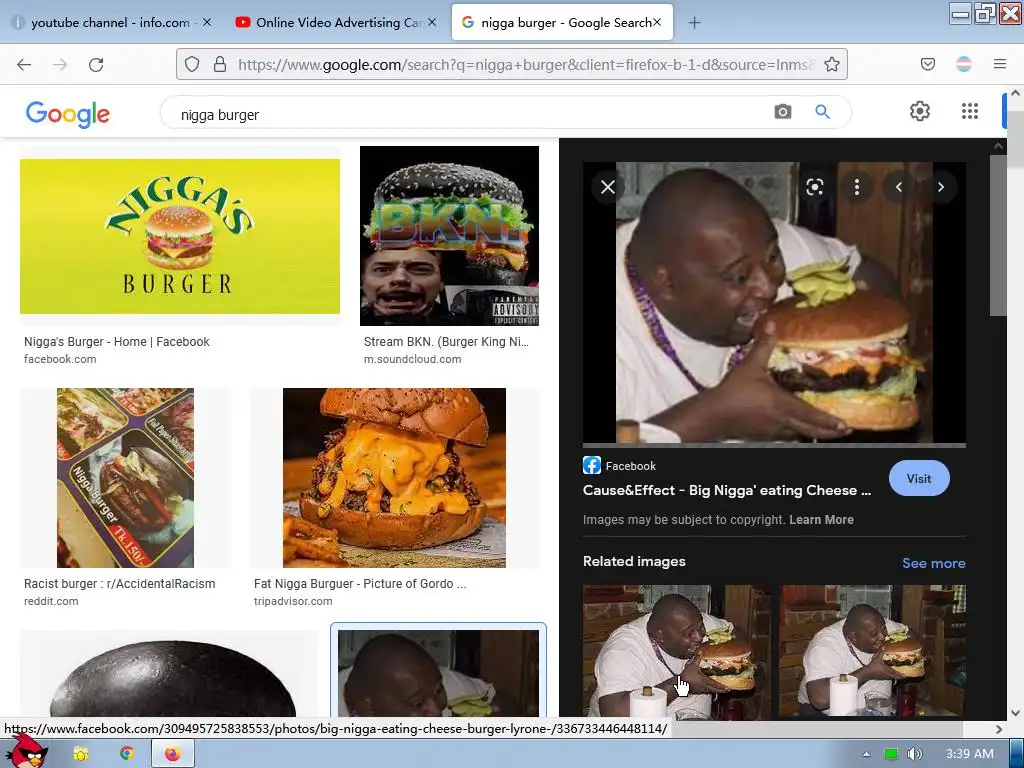1024x768 pixels.
Task: Launch Chrome from the taskbar
Action: pyautogui.click(x=126, y=754)
